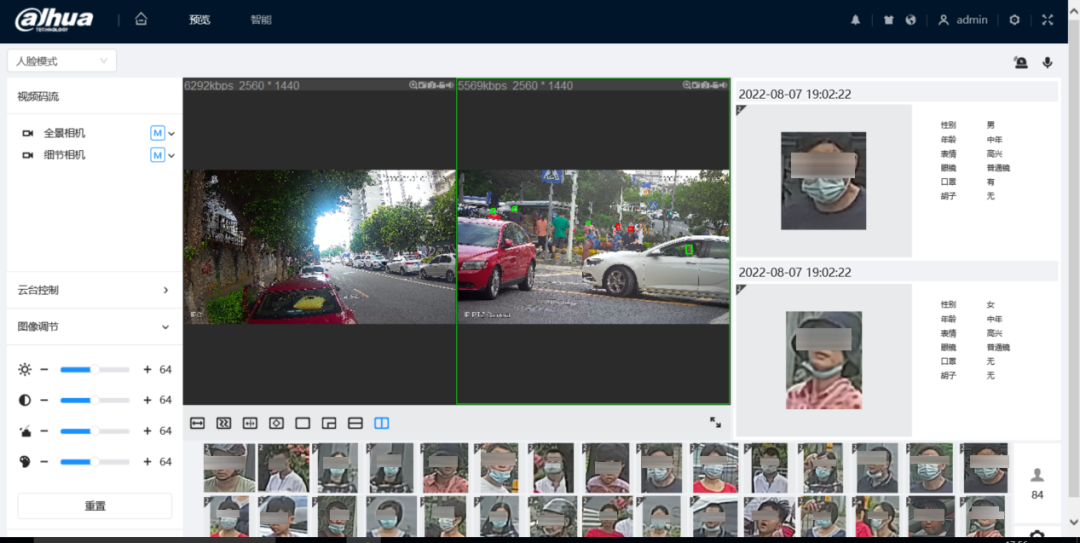Viewport: 1080px width, 543px height.
Task: Select the picture-in-picture layout
Action: [x=329, y=423]
